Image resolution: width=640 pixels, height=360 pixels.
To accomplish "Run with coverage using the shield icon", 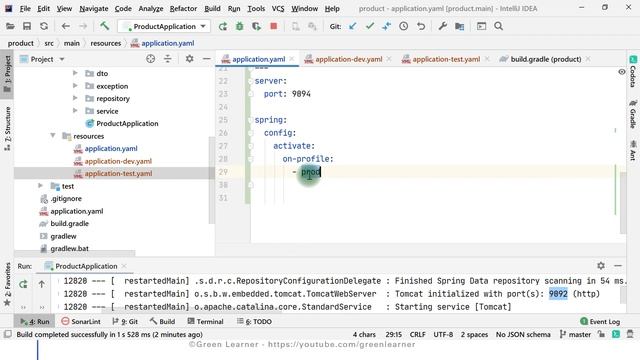I will [256, 27].
